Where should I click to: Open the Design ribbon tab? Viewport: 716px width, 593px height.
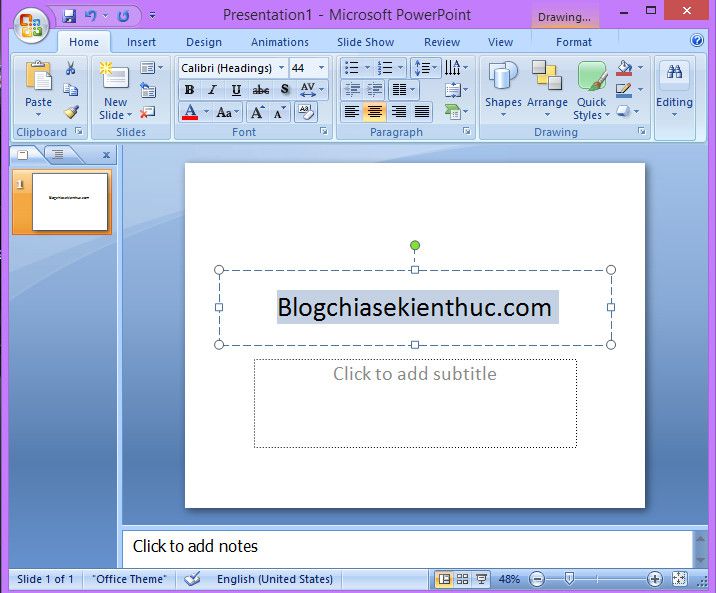click(204, 42)
